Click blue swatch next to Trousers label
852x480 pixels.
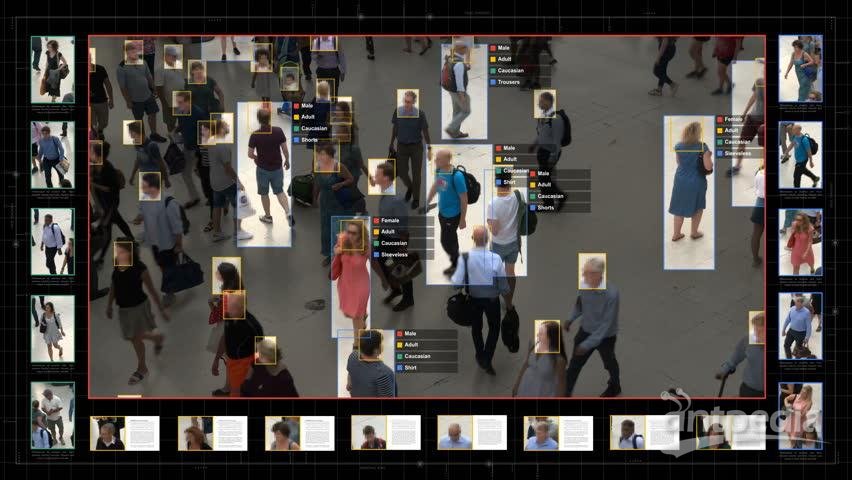tap(493, 82)
